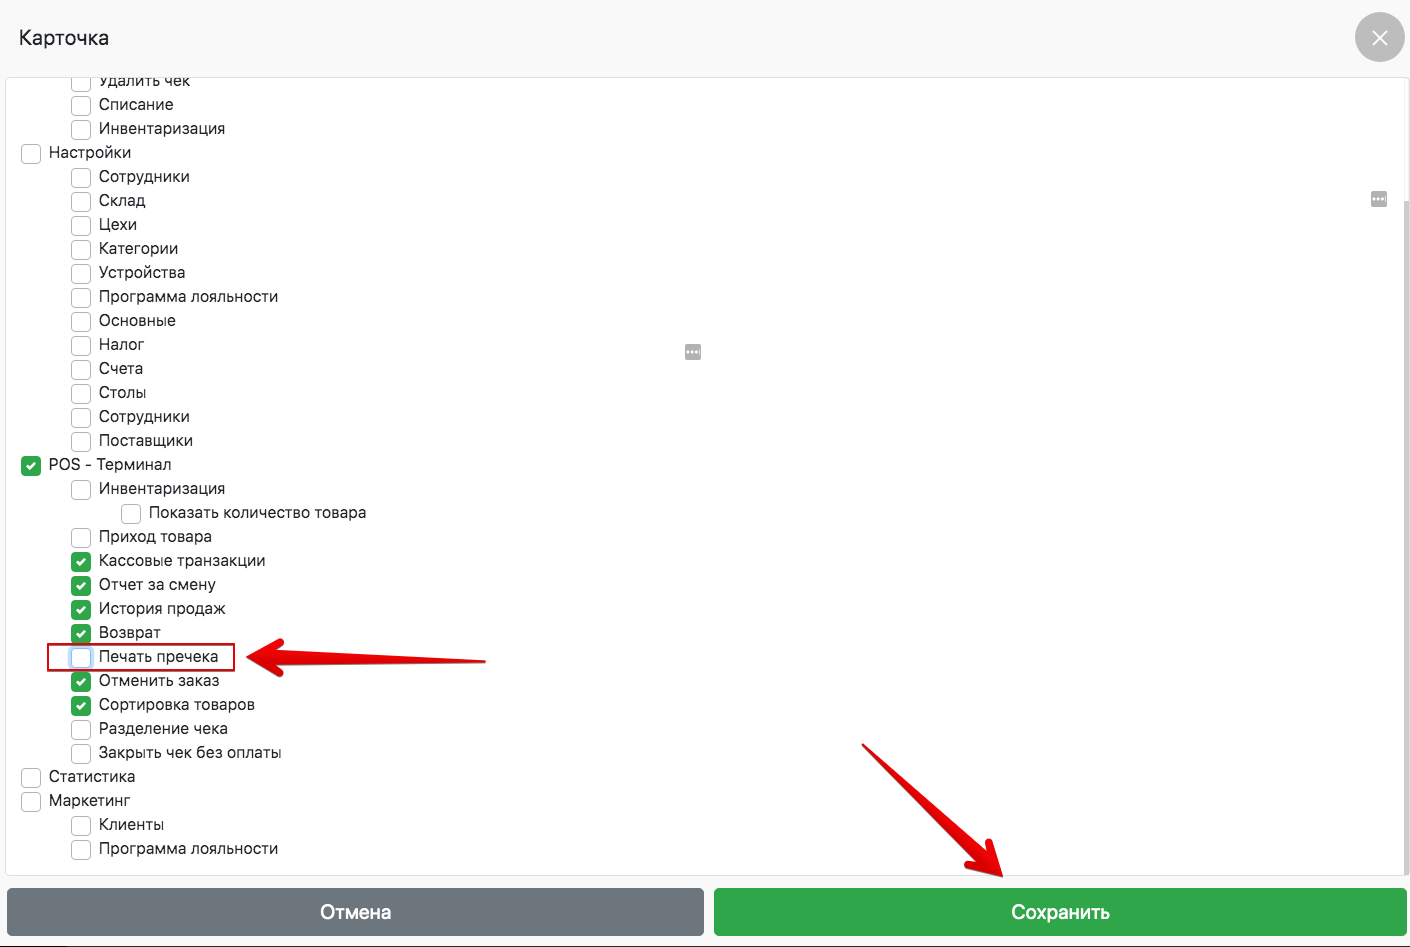This screenshot has width=1410, height=947.
Task: Uncheck the POS - Терминал checkbox
Action: 31,465
